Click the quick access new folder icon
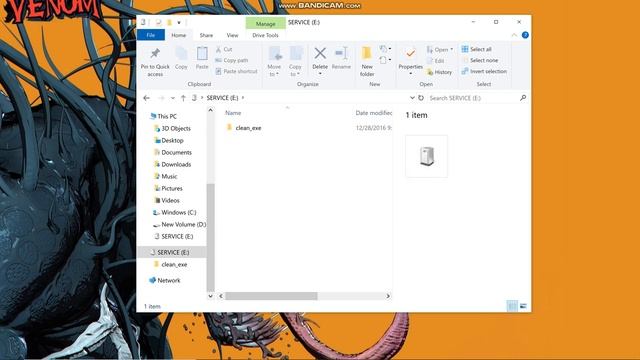 tap(169, 22)
